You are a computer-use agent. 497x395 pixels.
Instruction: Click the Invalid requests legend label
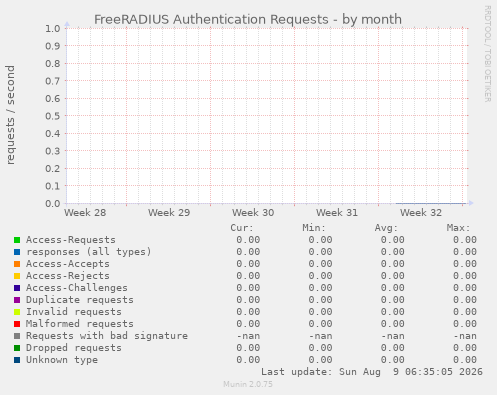point(74,312)
